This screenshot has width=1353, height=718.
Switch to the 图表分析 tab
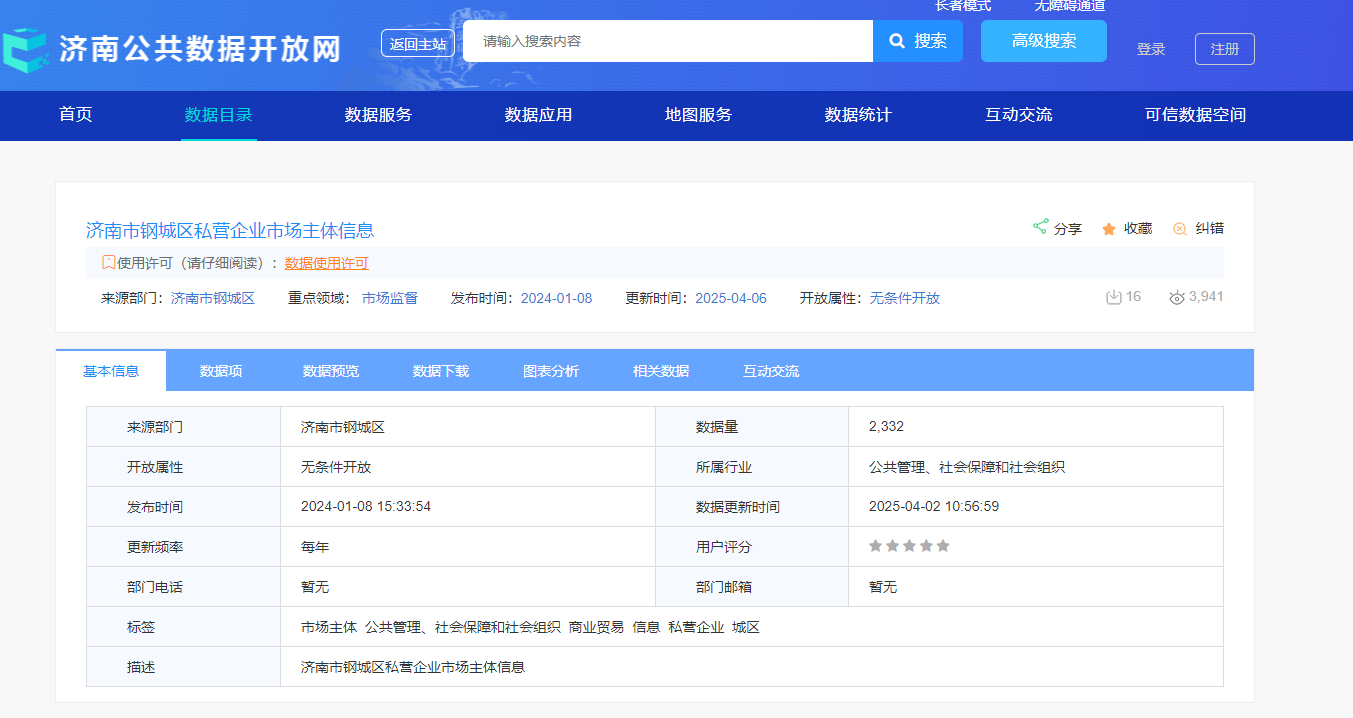pos(551,371)
